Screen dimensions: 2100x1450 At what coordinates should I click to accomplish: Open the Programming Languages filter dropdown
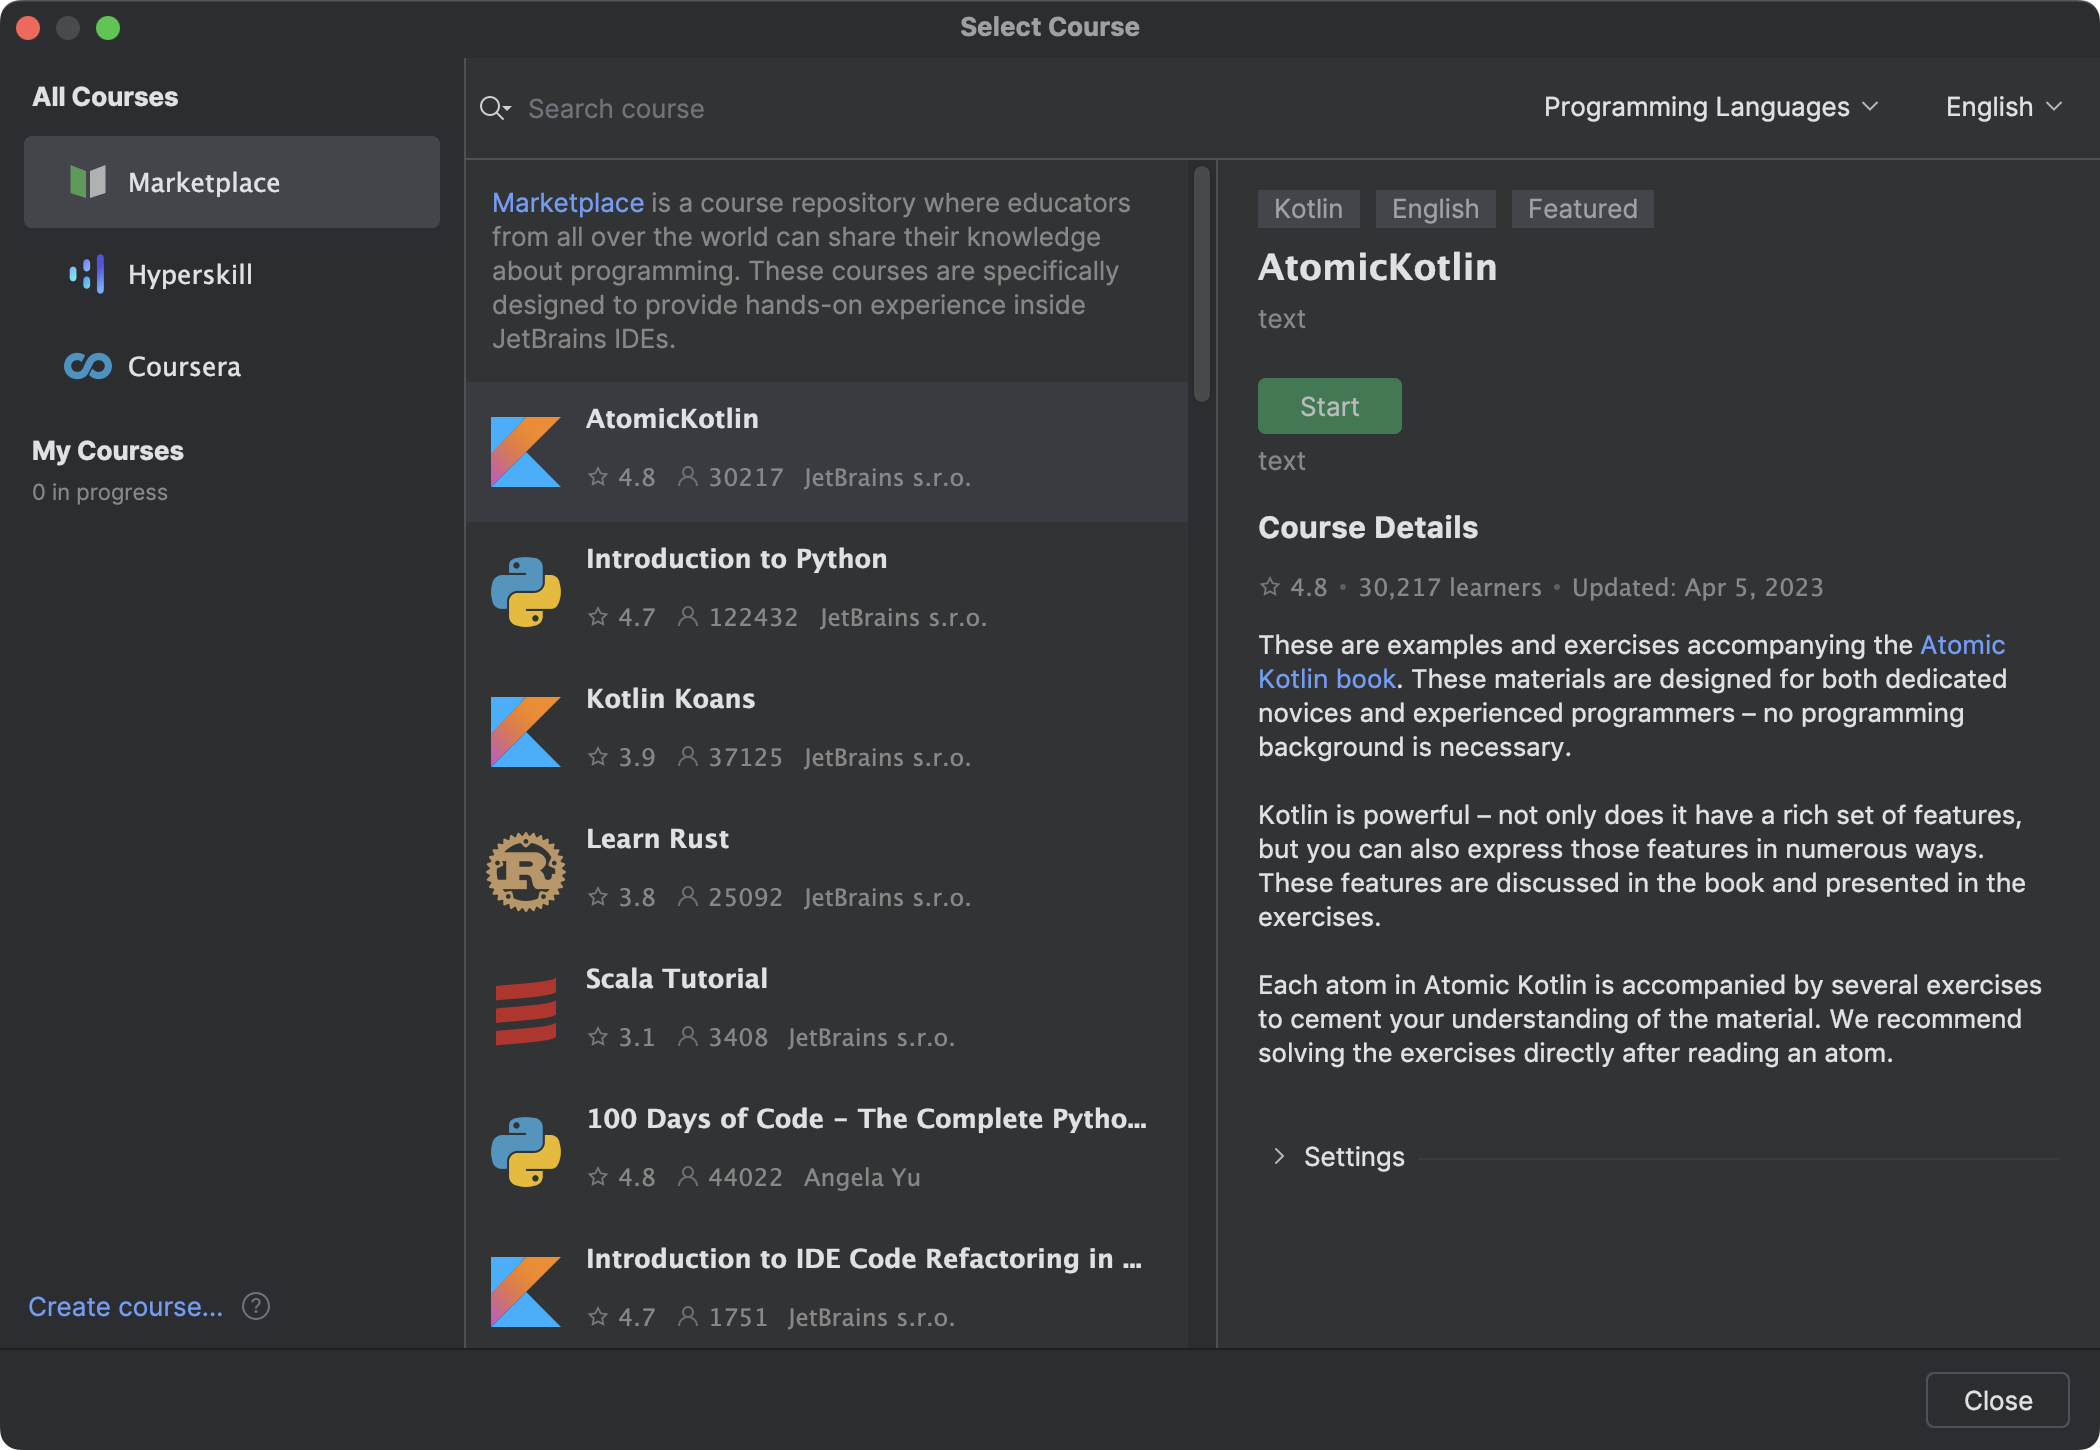click(1709, 107)
